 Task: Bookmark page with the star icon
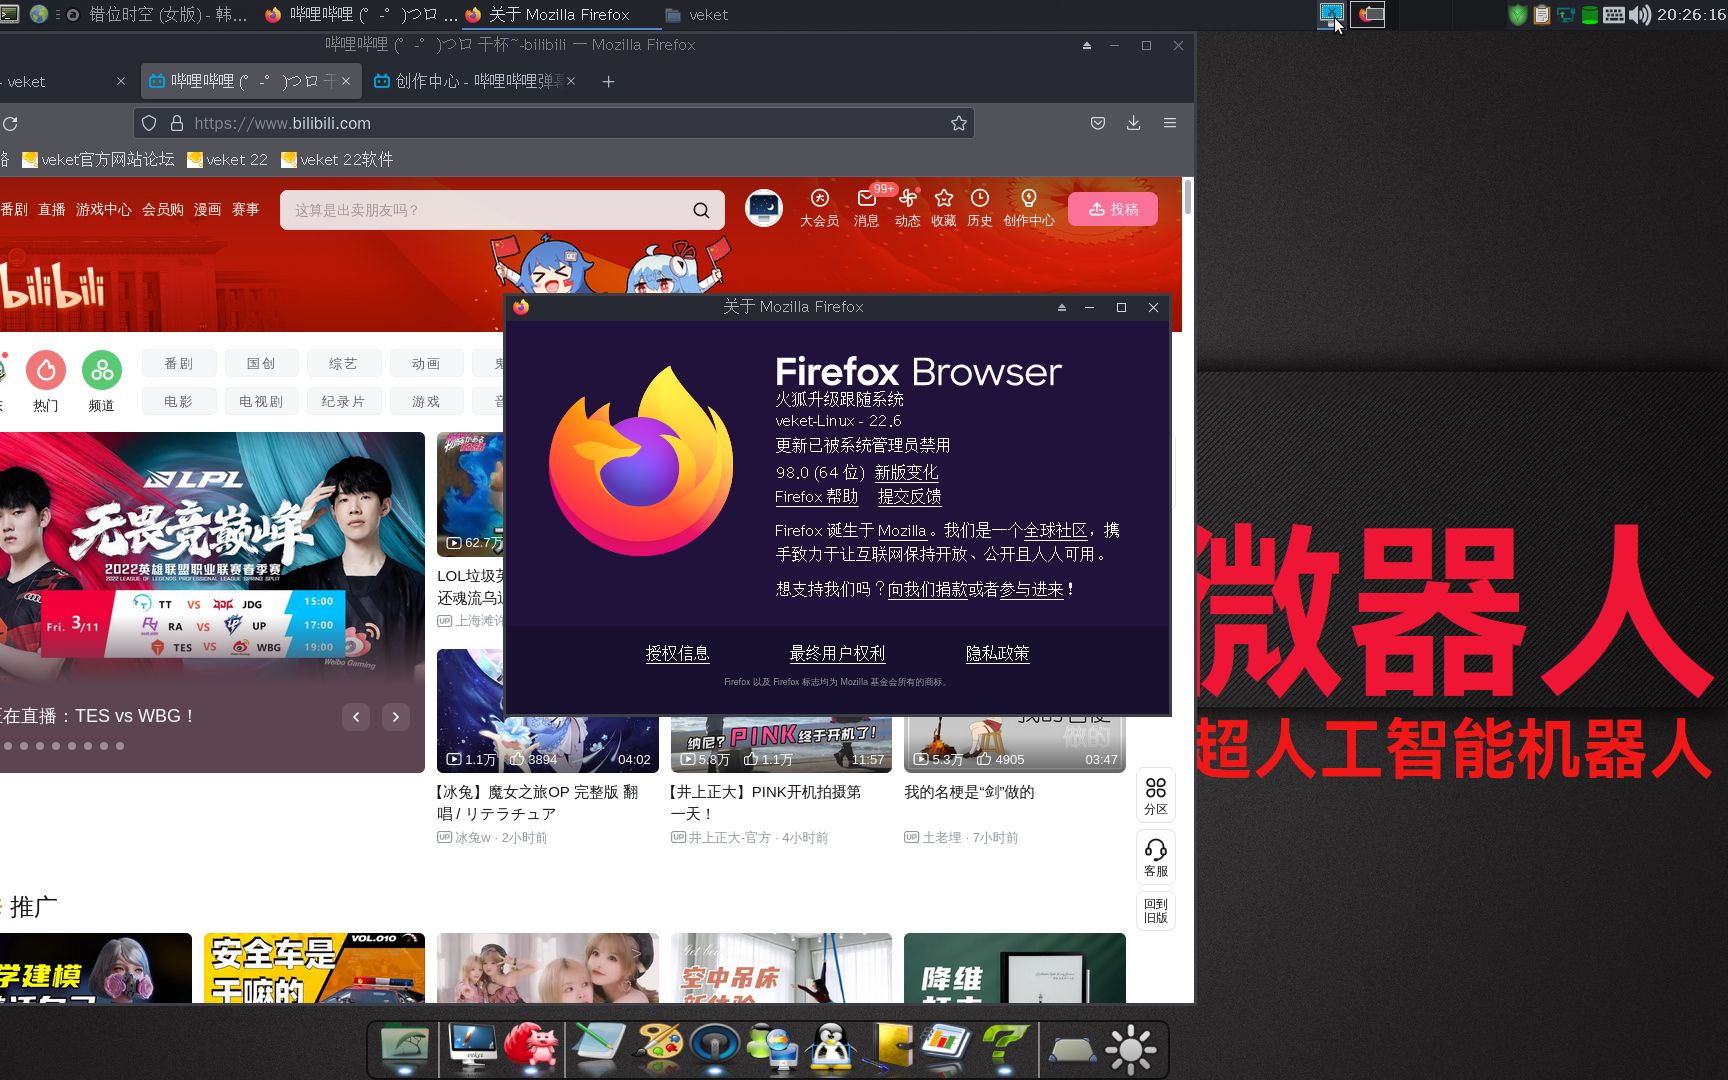958,123
